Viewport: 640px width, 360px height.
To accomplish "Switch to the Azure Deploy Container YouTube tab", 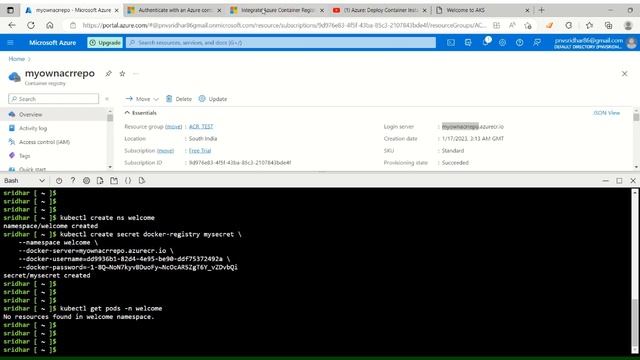I will coord(380,10).
